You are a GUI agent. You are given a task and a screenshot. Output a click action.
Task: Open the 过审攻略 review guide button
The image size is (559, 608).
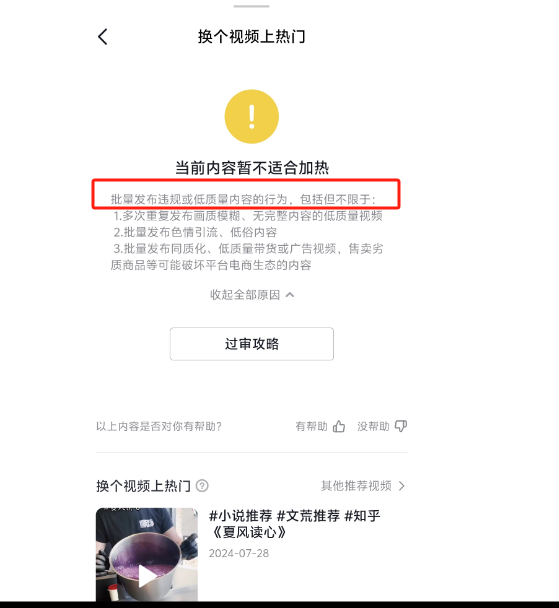tap(252, 344)
